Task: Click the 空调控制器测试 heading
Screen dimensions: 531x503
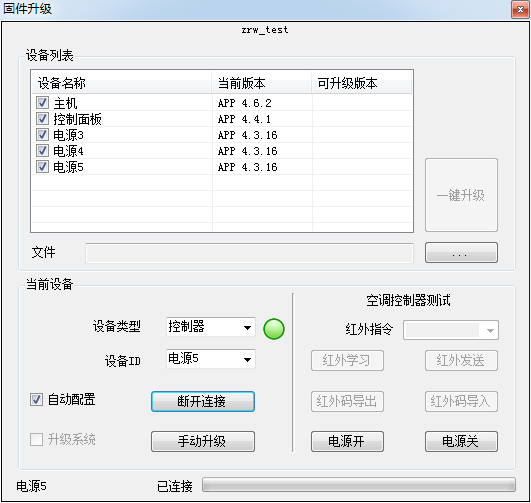Action: pos(408,300)
